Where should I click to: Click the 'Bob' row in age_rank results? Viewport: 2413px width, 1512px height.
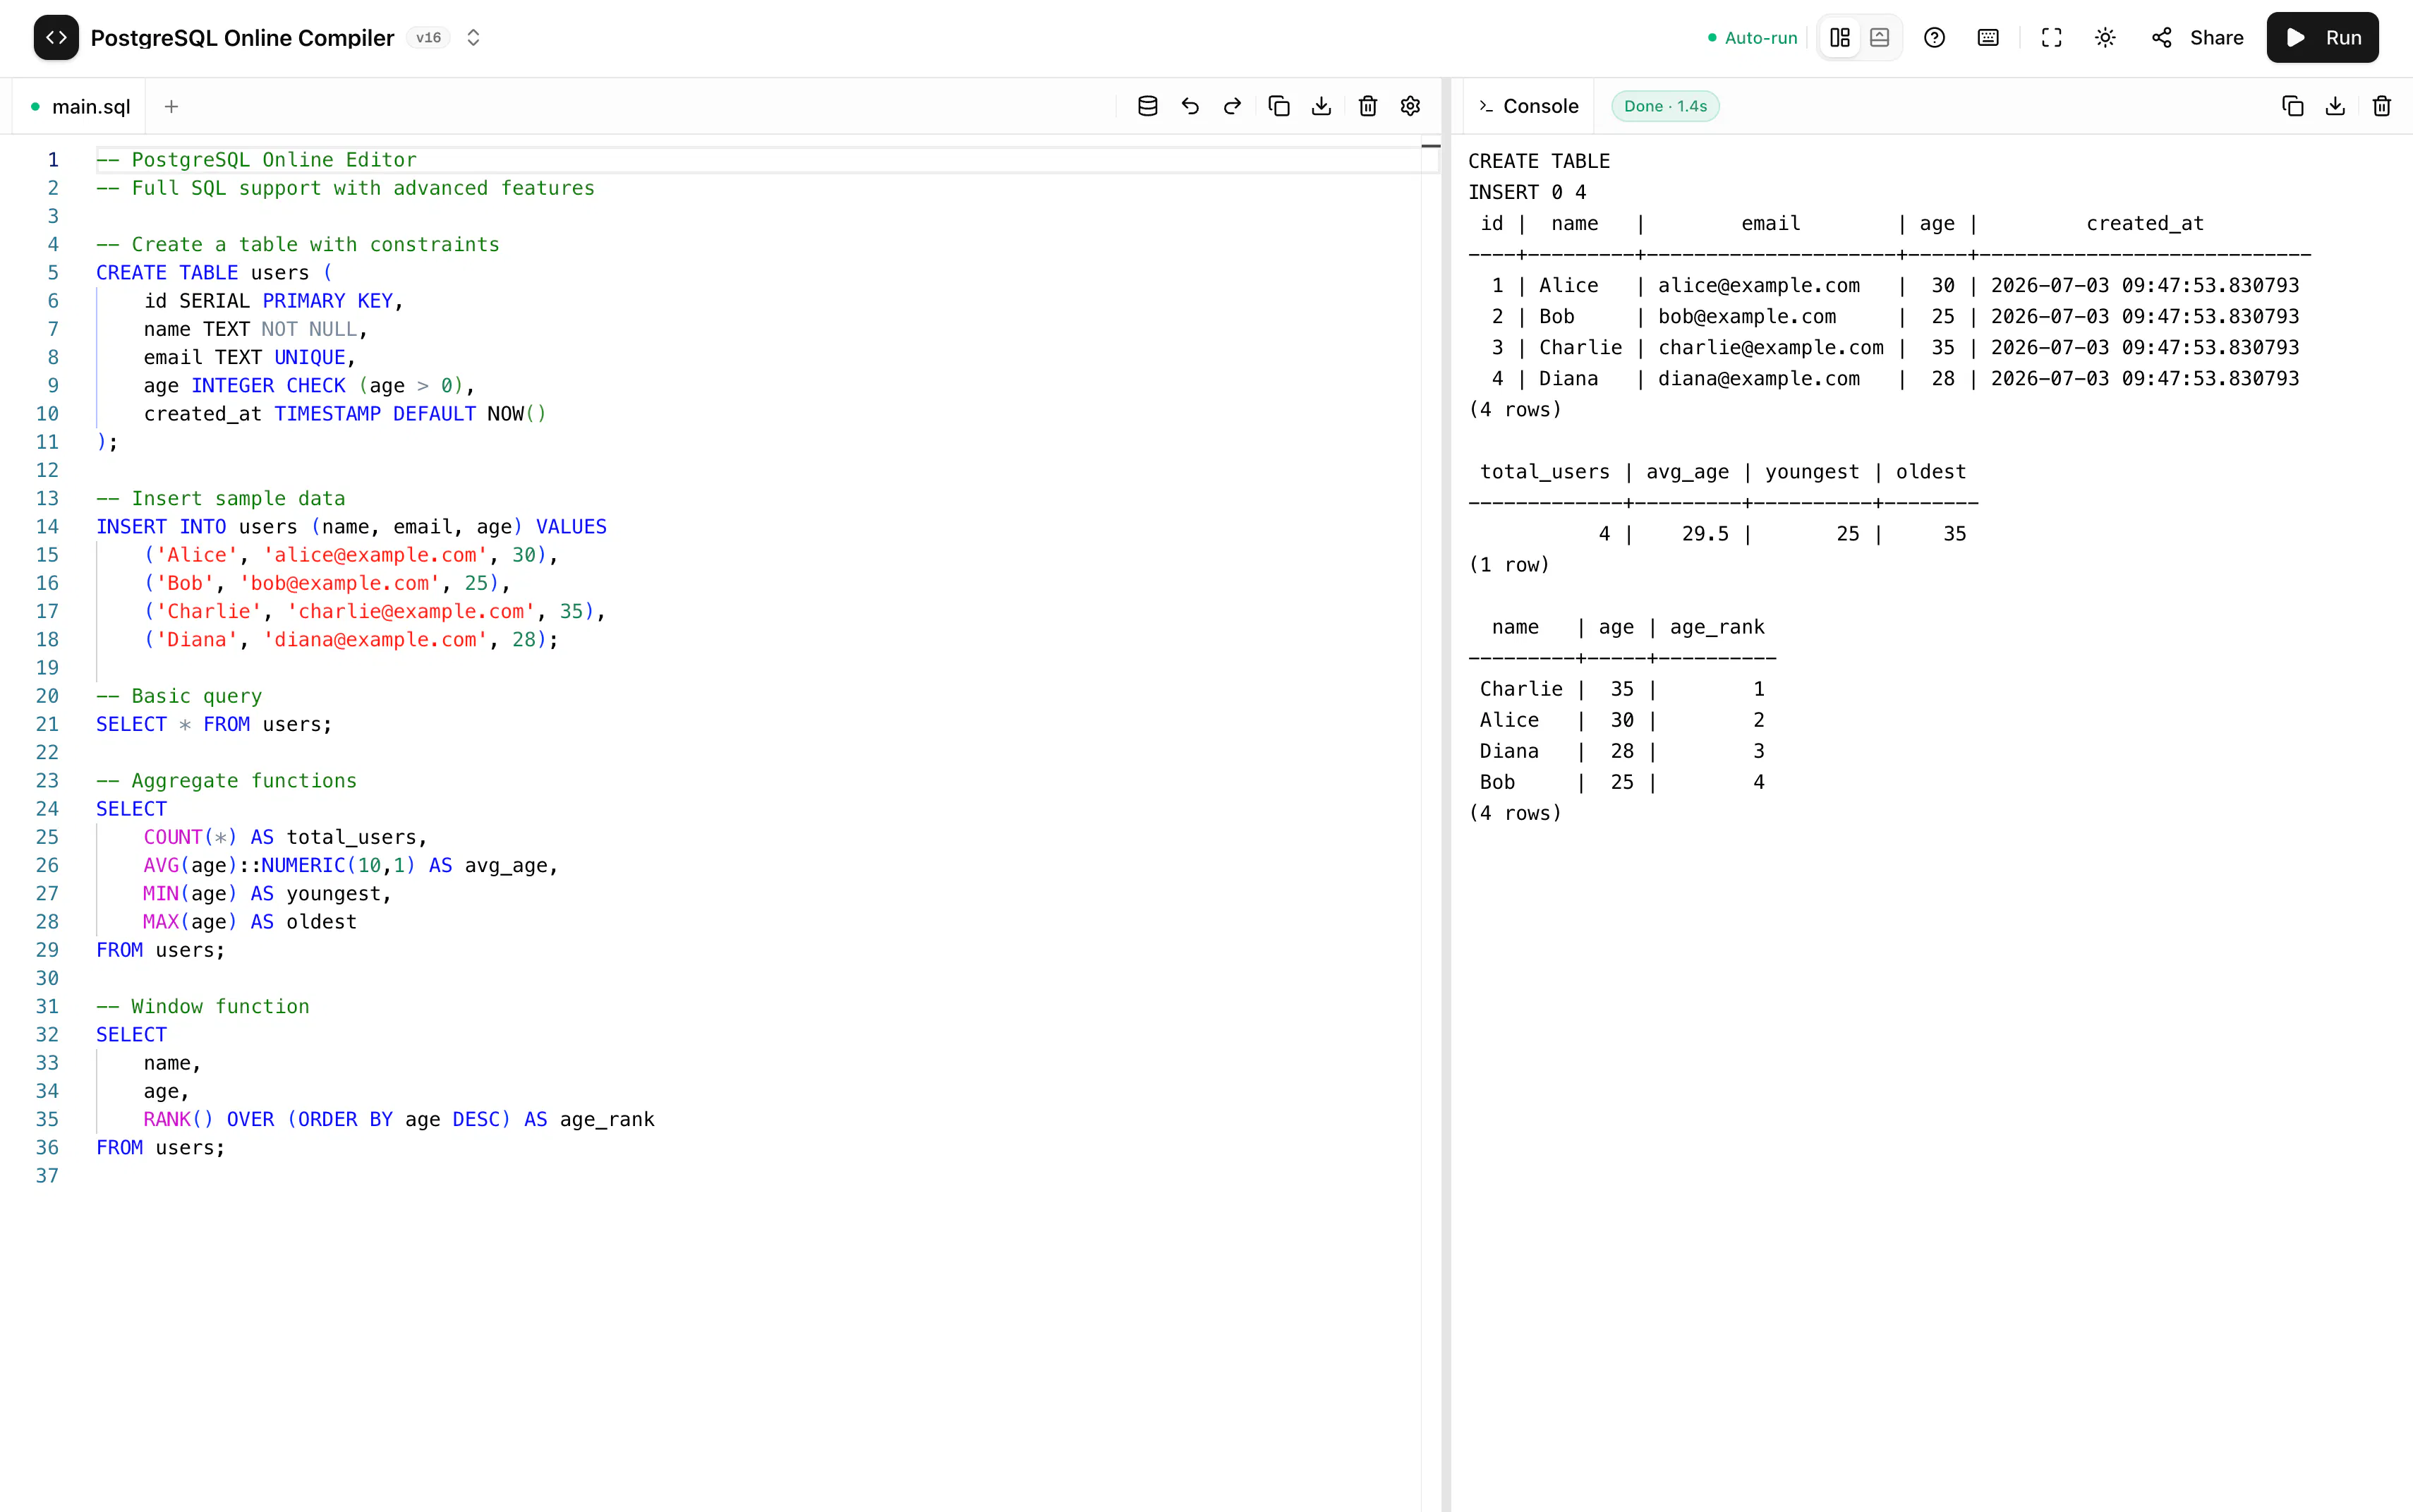click(1622, 782)
